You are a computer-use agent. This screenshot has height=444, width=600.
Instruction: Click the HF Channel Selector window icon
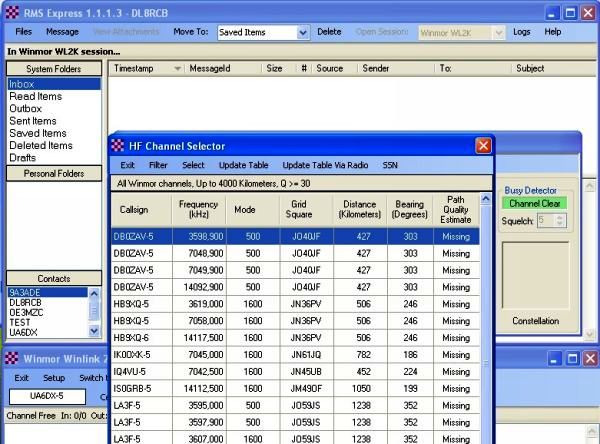pyautogui.click(x=118, y=146)
